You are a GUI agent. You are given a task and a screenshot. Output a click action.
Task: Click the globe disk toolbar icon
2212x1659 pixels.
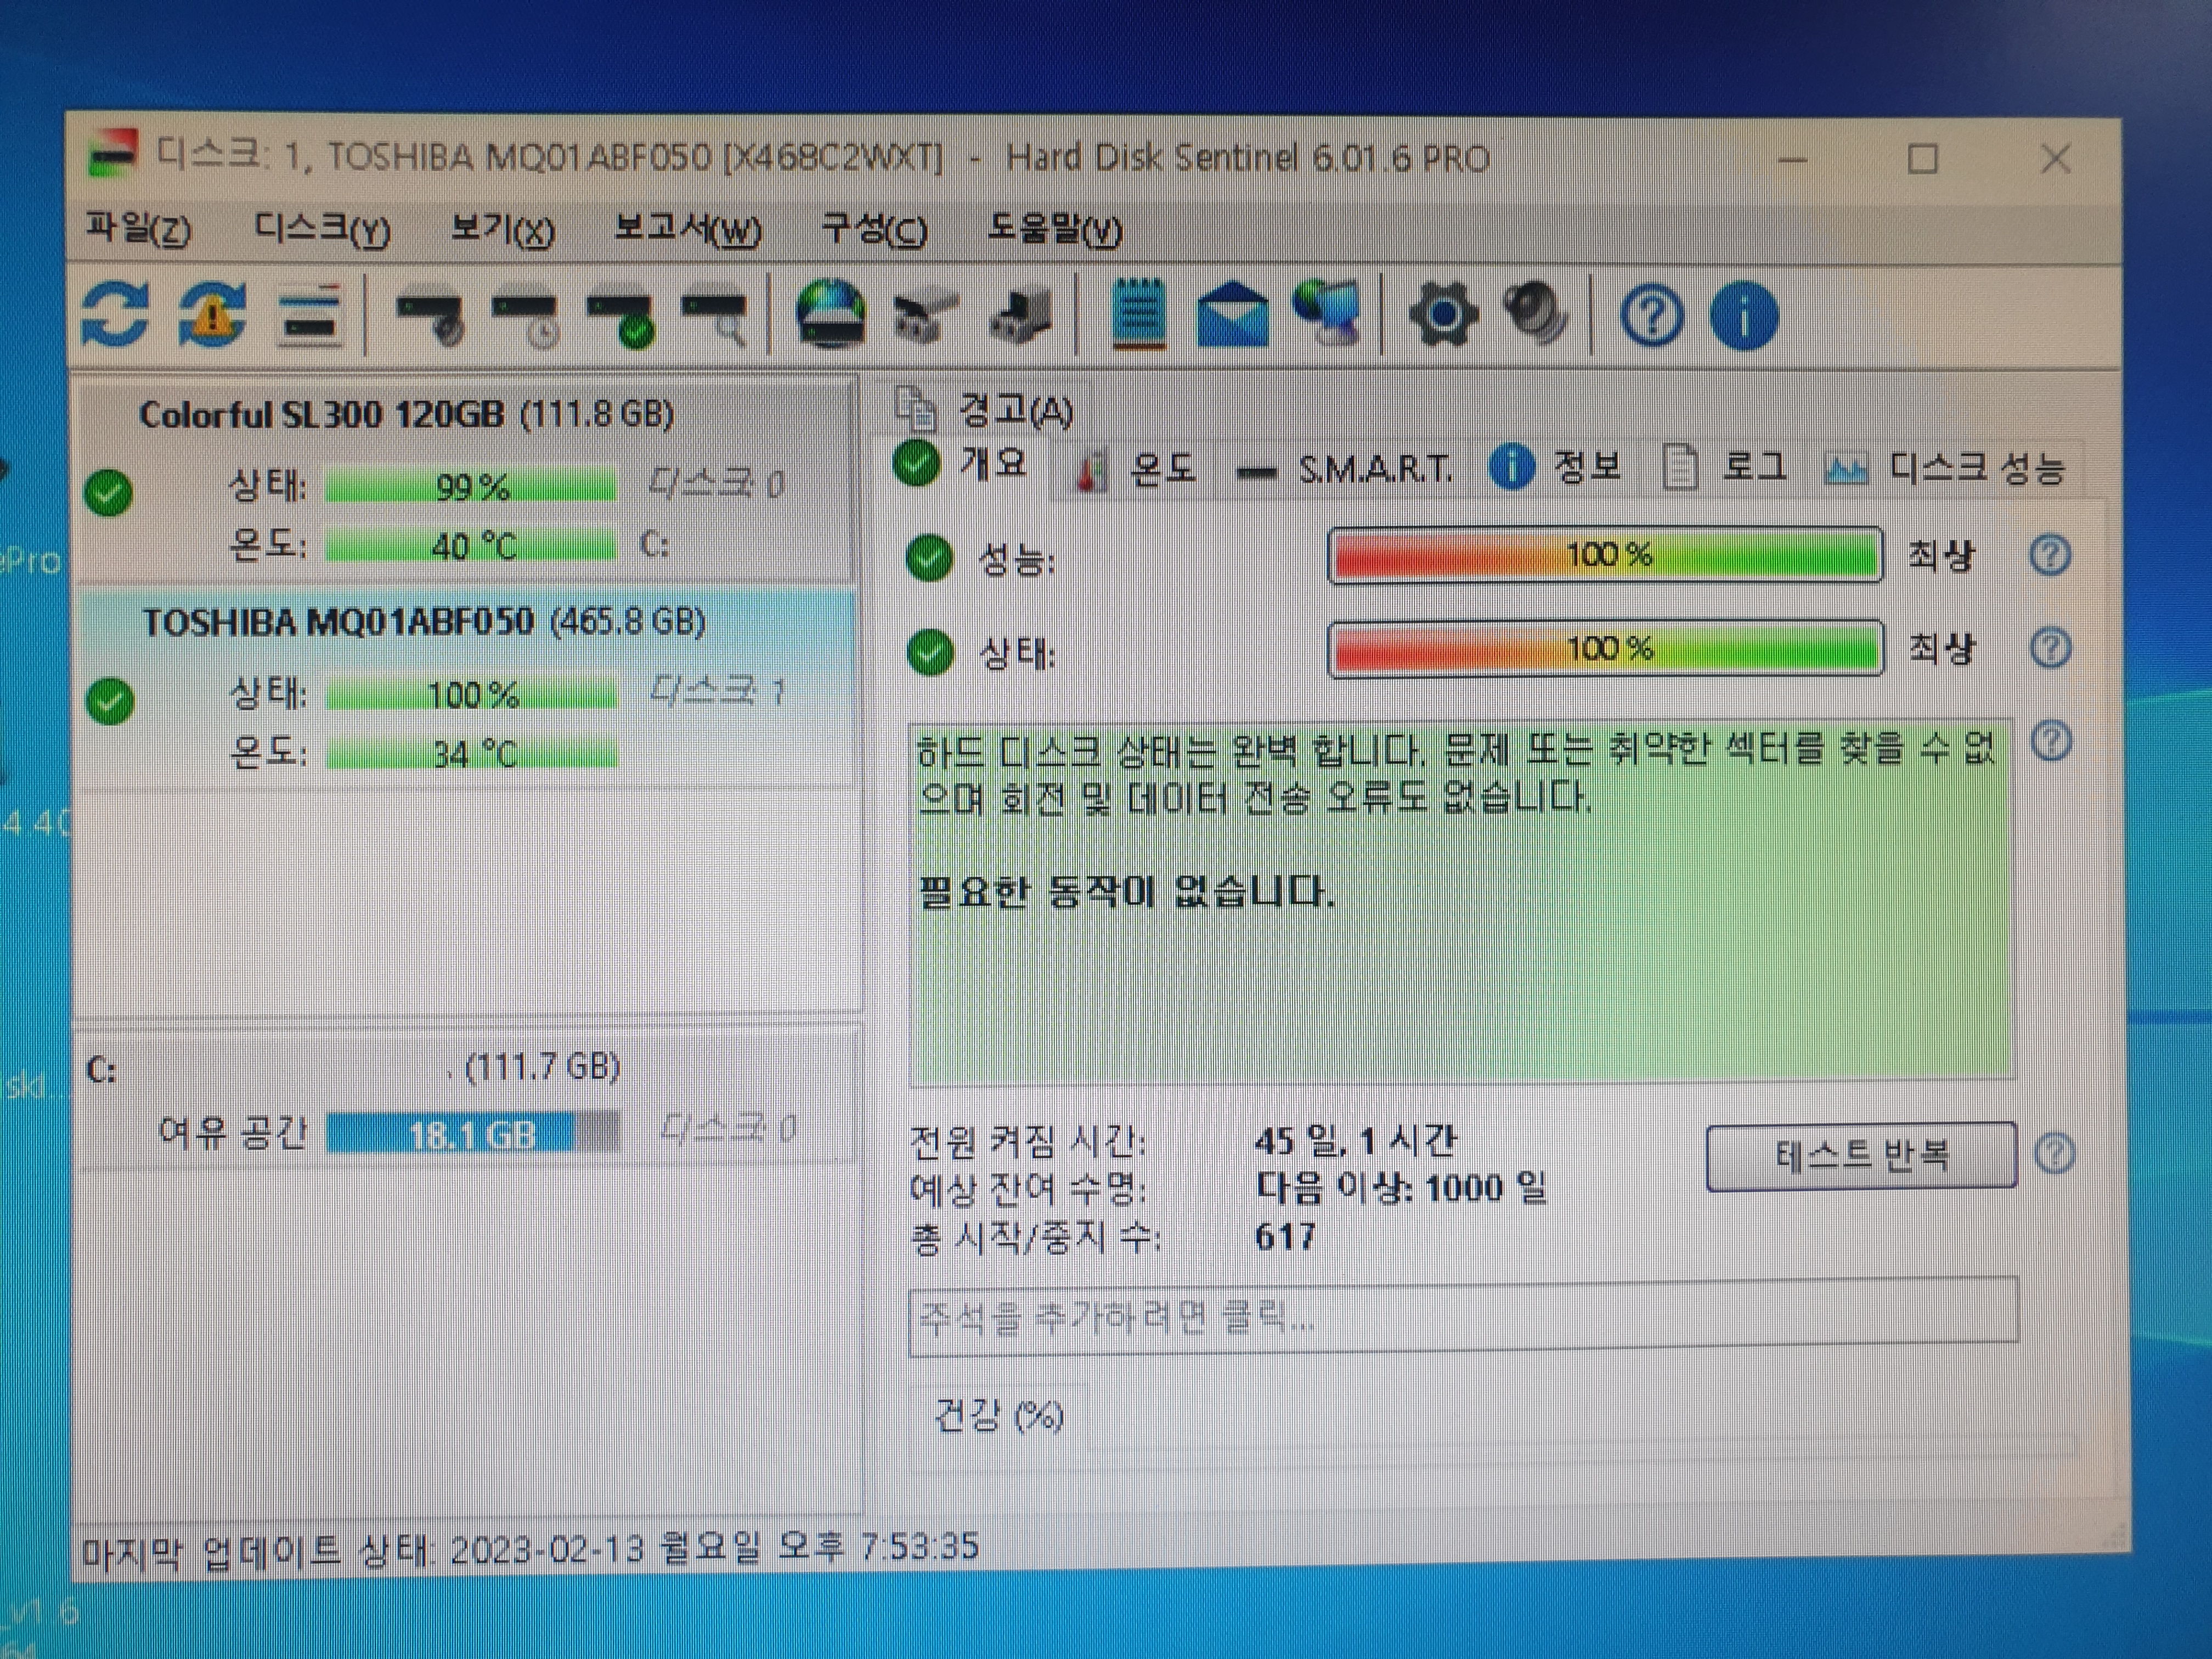click(x=830, y=315)
